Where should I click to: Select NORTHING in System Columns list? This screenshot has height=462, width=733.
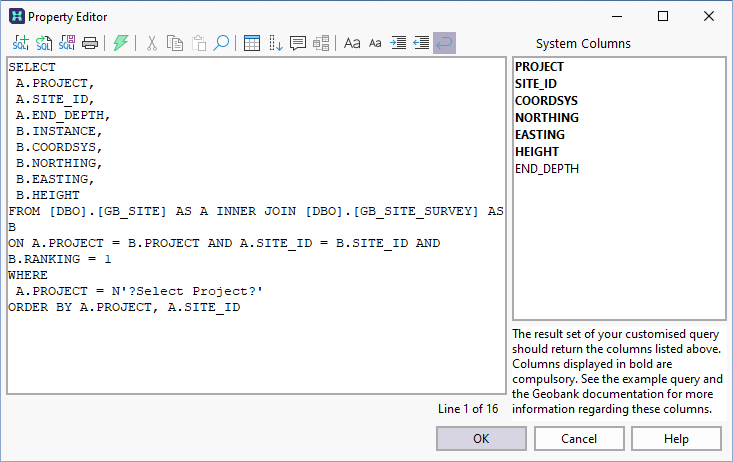pyautogui.click(x=546, y=117)
